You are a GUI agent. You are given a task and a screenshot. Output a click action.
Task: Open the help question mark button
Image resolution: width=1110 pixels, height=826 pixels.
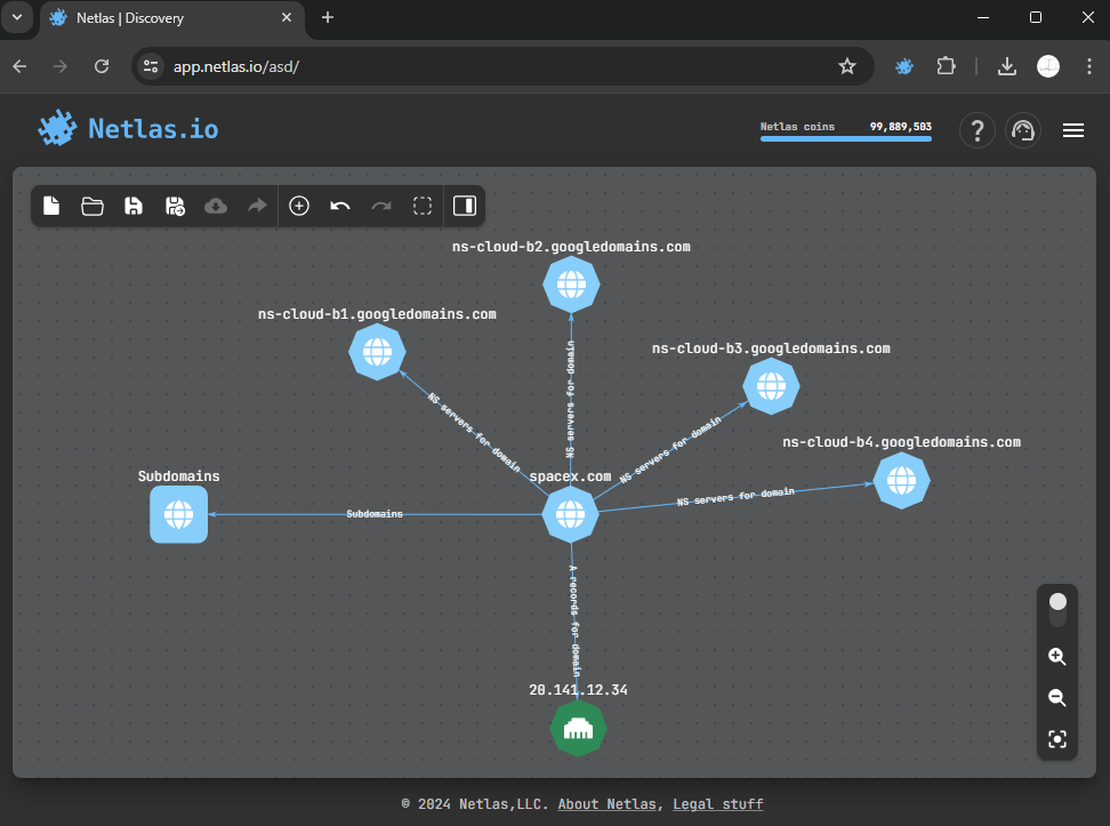(x=977, y=130)
